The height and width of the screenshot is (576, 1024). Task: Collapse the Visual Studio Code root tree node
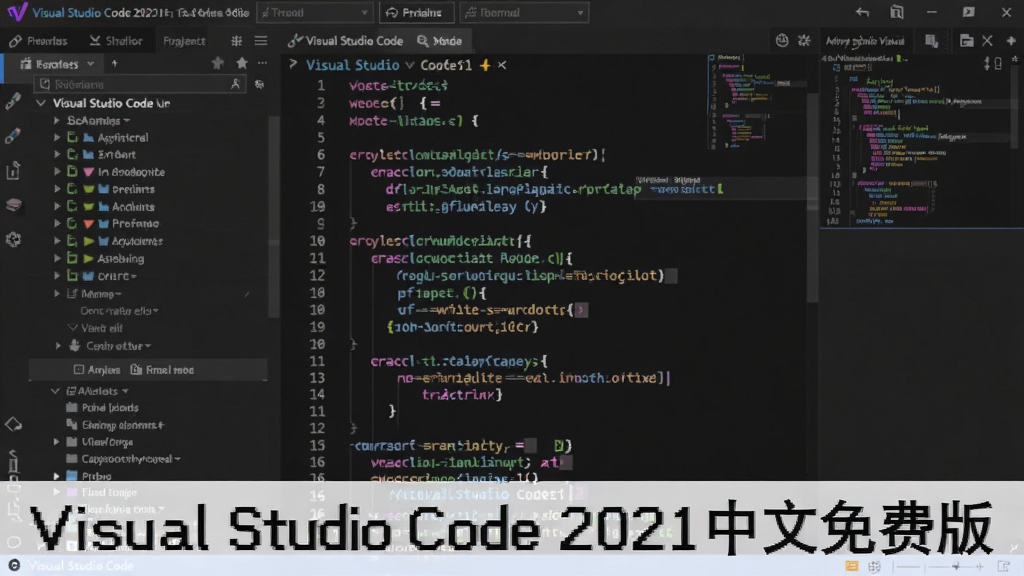(41, 103)
